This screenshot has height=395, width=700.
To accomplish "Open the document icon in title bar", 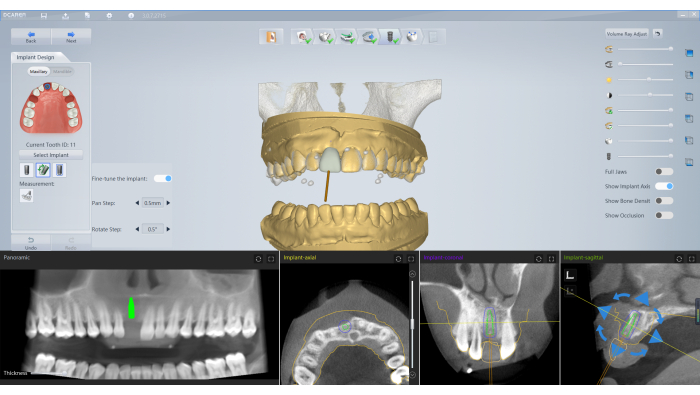I will point(88,16).
